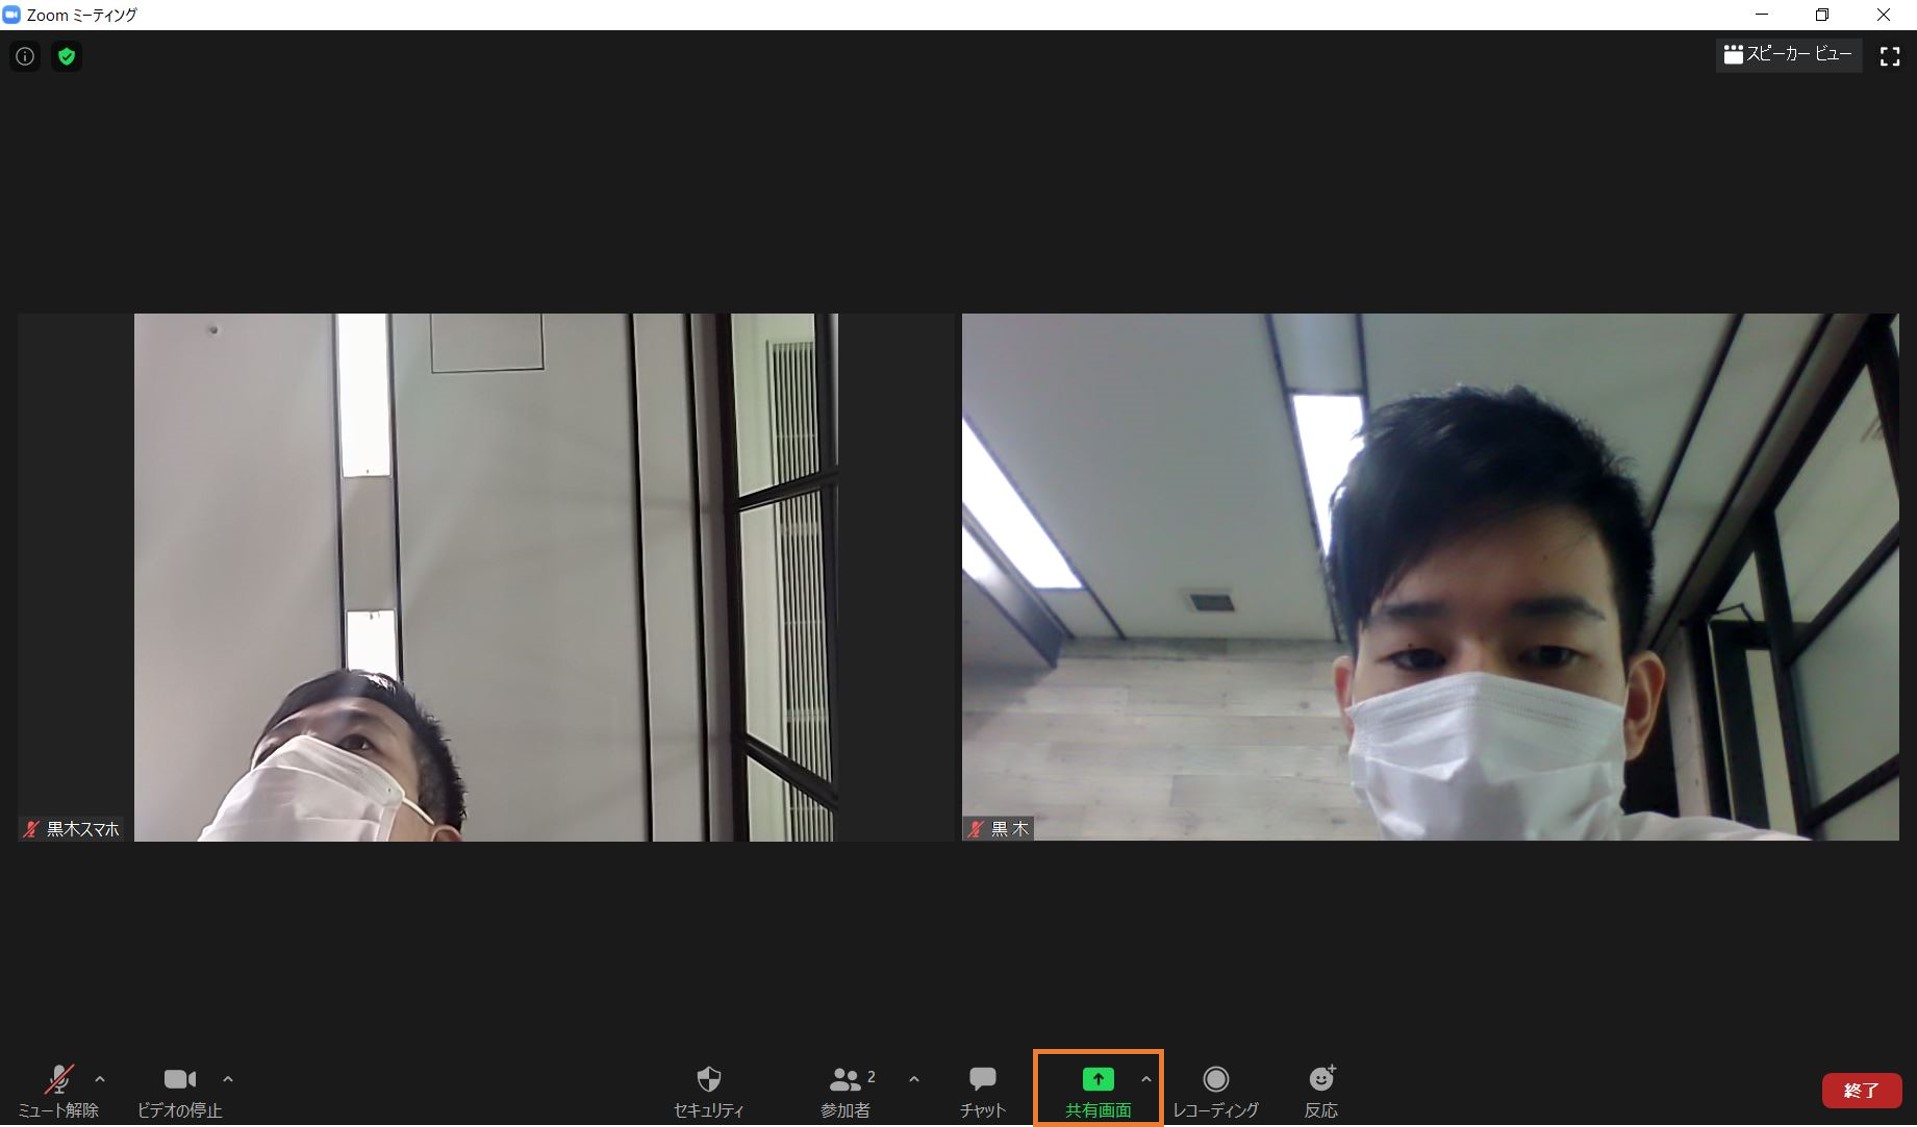Expand arrow next to 参加者
The height and width of the screenshot is (1127, 1917).
[x=914, y=1079]
